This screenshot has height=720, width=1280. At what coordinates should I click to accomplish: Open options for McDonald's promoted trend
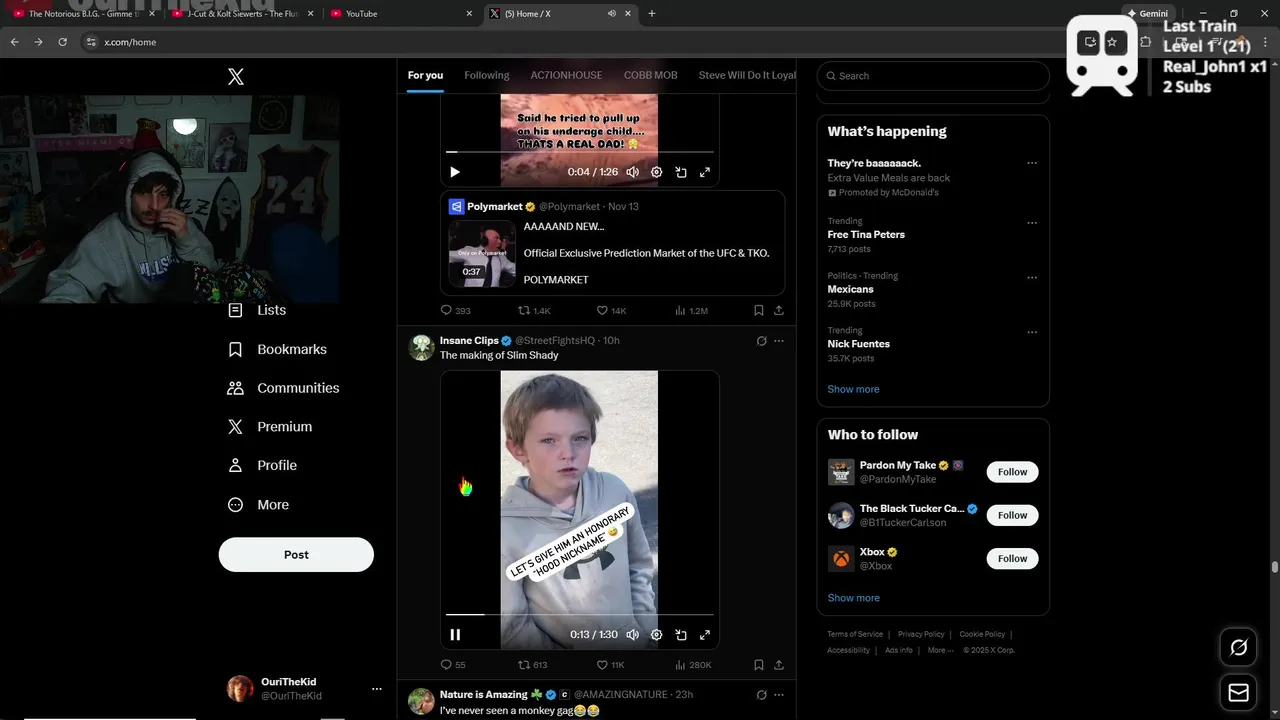(x=1032, y=163)
